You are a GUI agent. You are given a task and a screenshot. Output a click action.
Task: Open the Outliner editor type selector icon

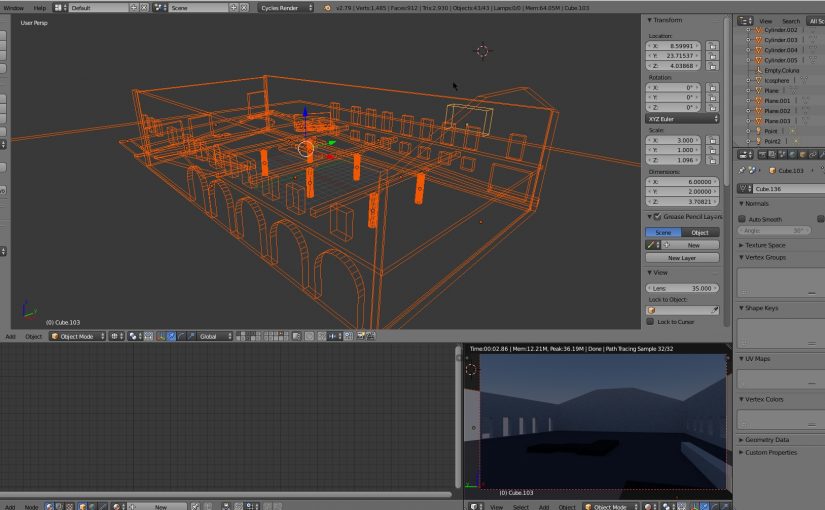tap(744, 20)
